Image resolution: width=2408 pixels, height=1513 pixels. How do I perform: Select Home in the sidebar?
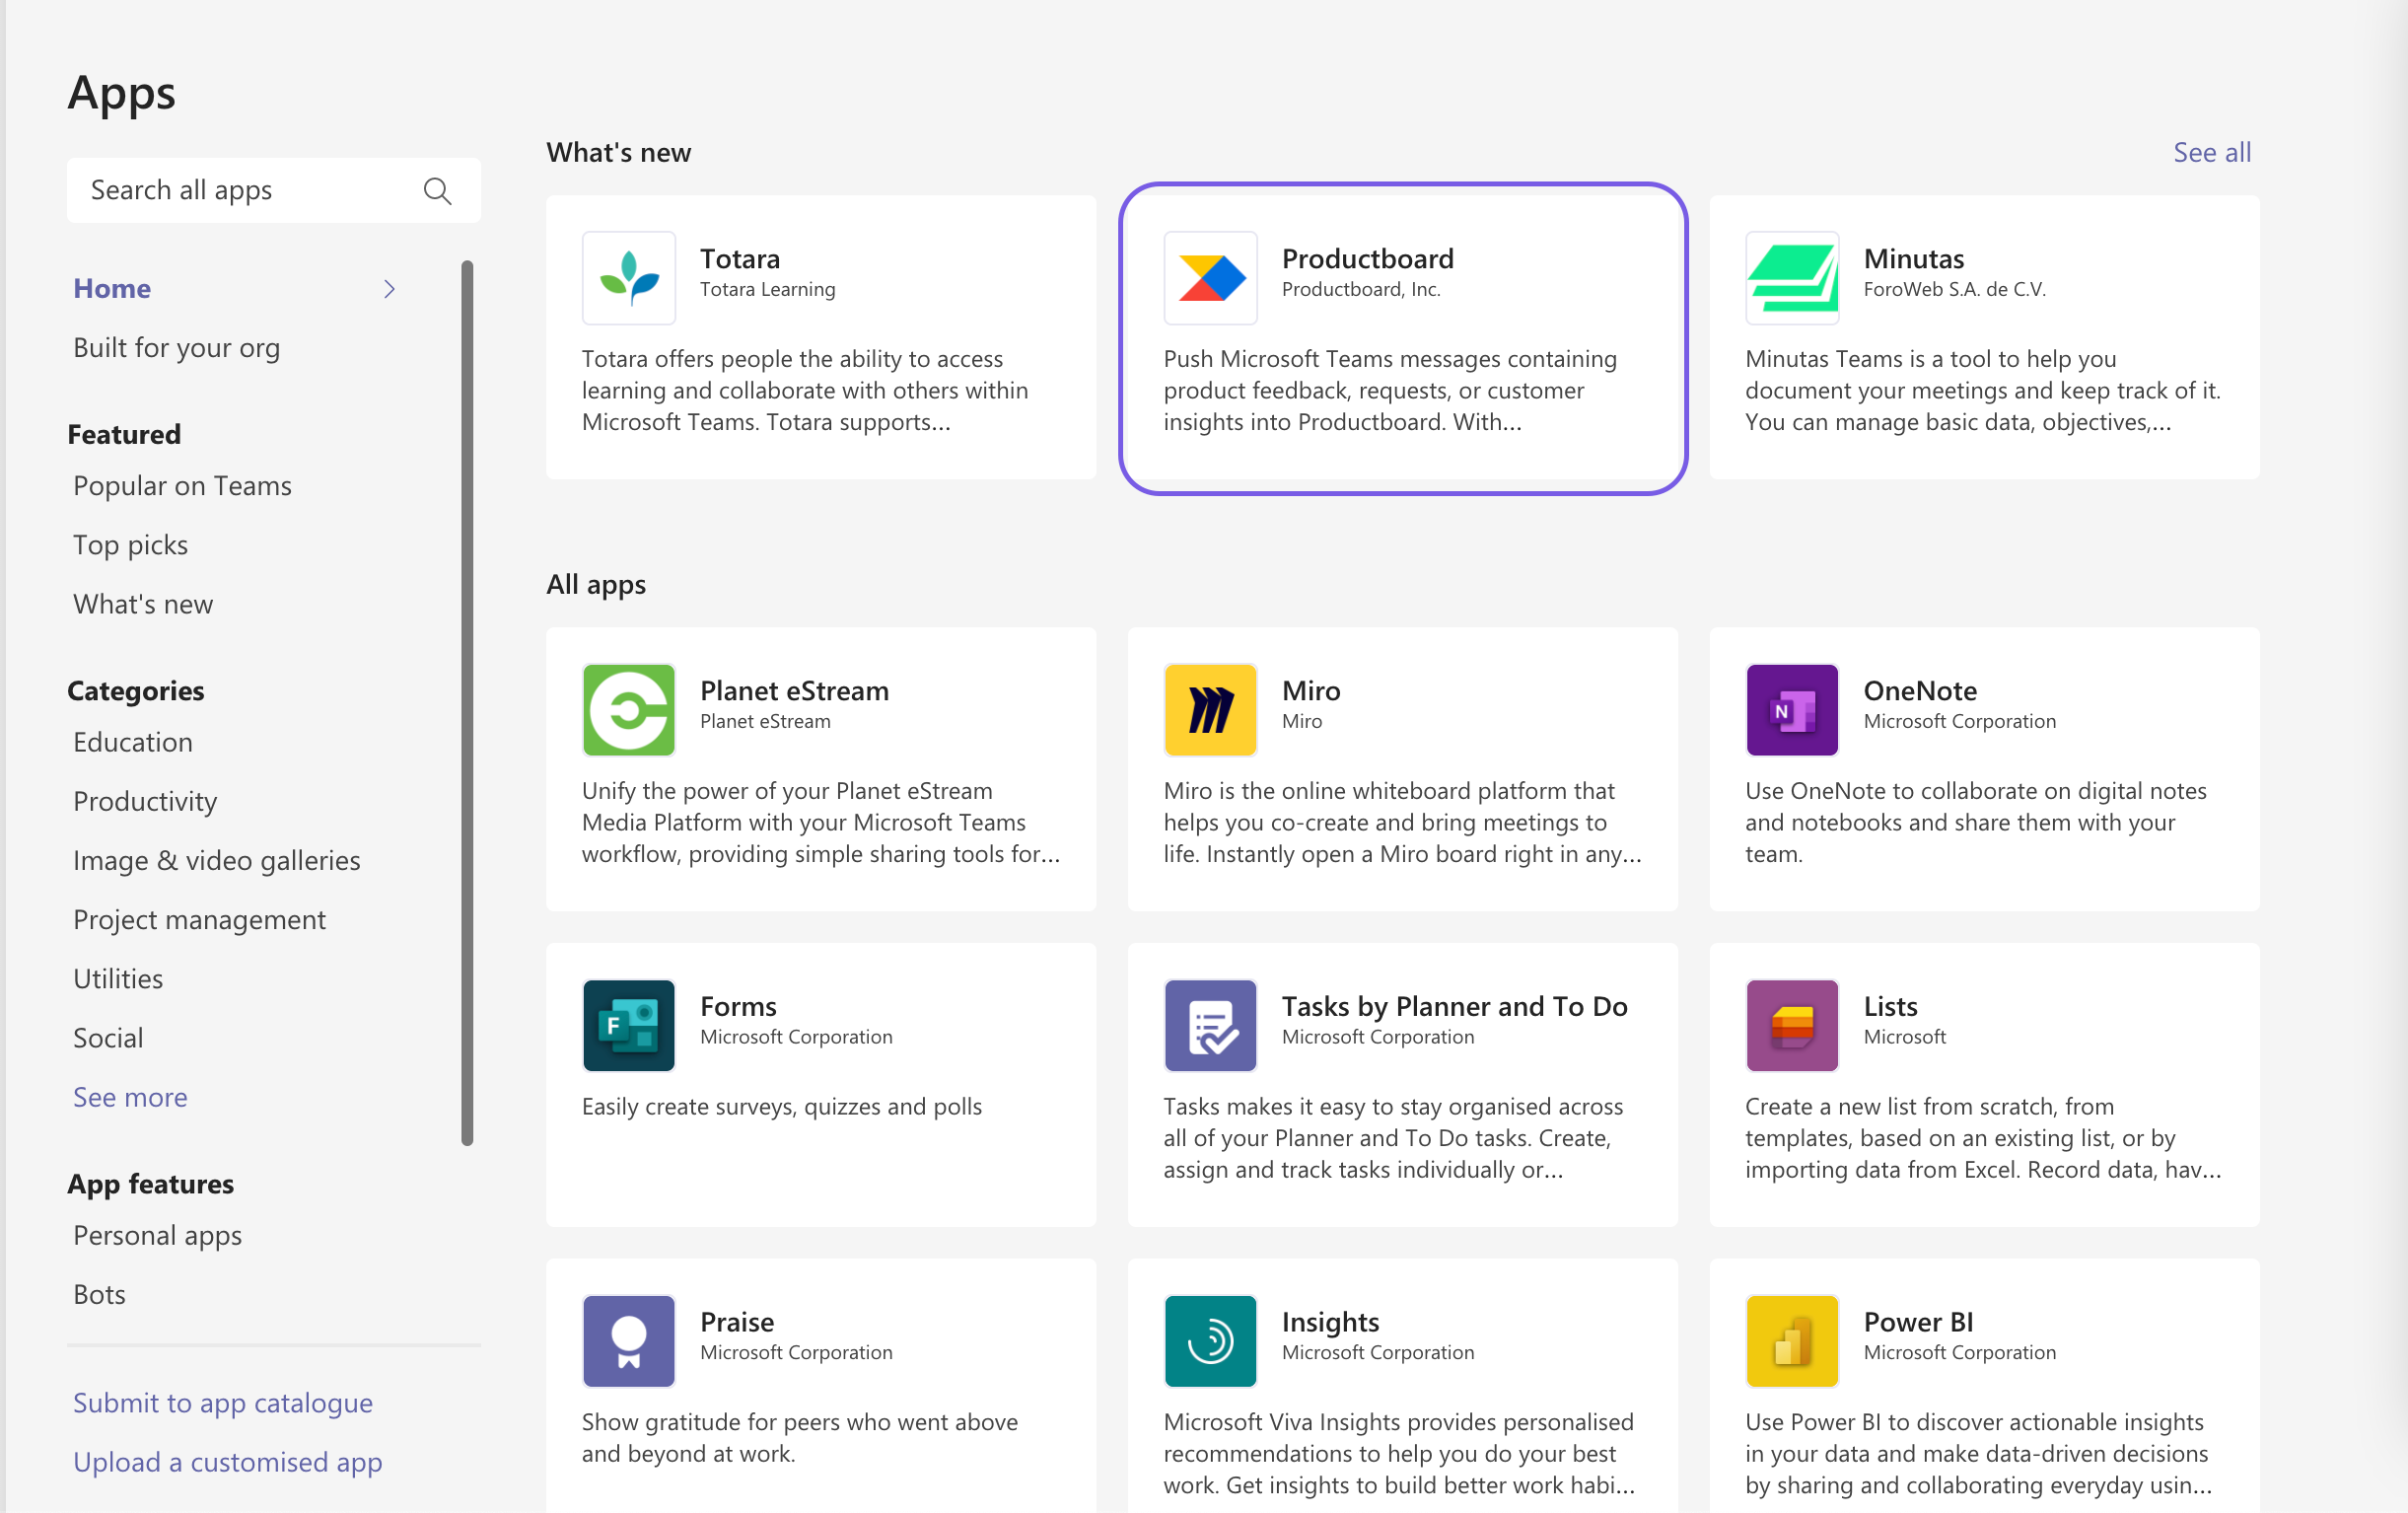click(x=112, y=288)
